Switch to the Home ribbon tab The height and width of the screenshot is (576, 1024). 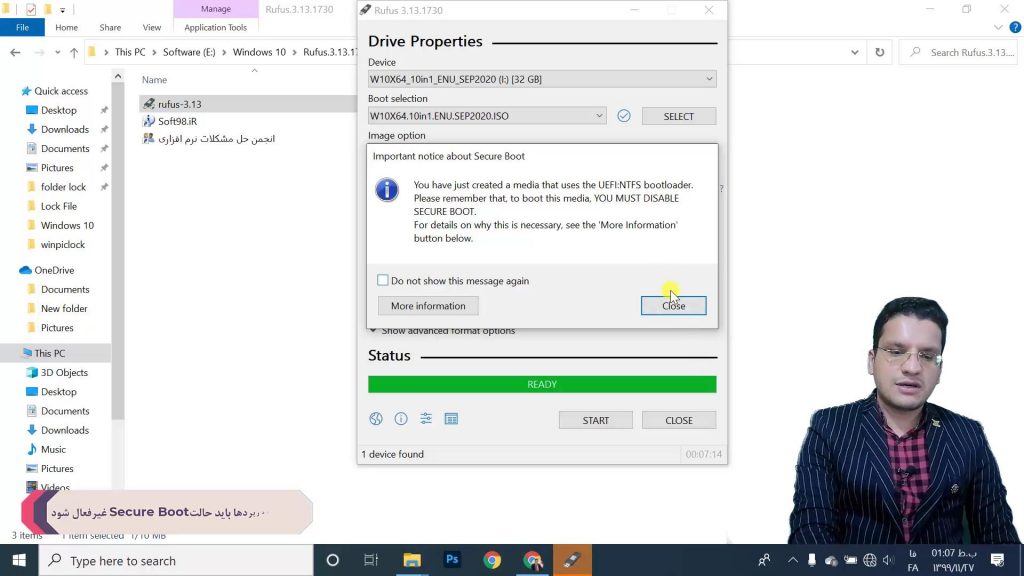pos(67,27)
